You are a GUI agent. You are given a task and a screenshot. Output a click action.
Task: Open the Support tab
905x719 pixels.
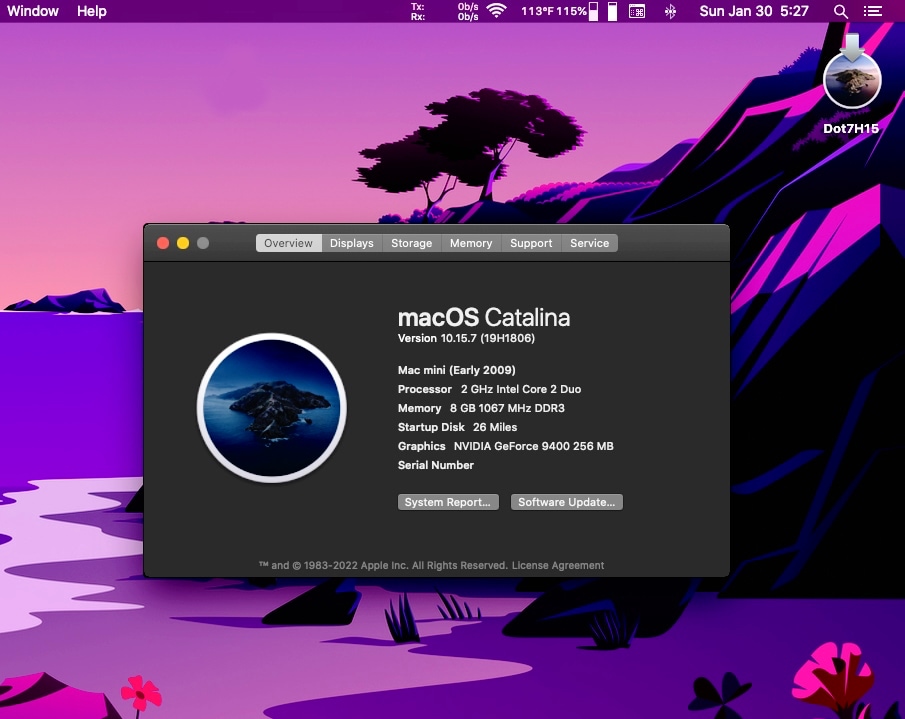531,243
